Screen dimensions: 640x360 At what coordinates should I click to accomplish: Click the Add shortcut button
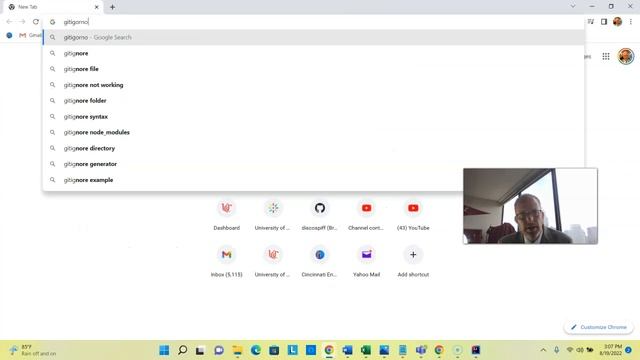413,263
